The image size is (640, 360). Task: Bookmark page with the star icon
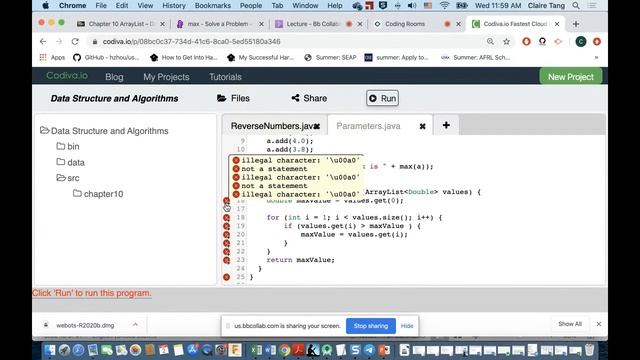coord(507,42)
